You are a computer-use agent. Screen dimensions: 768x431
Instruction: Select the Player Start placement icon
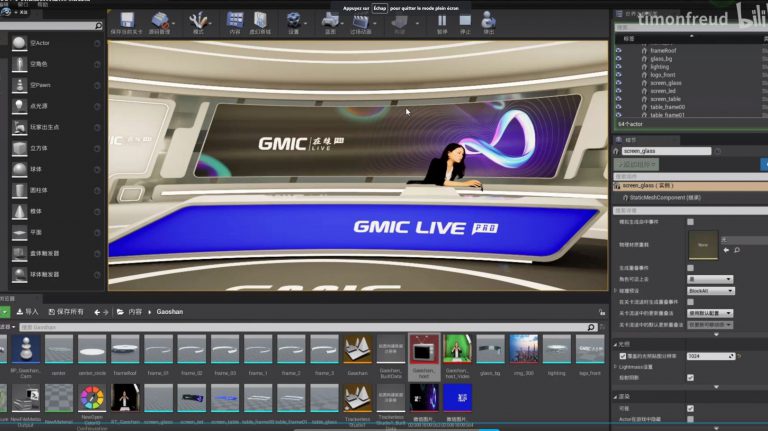coord(20,127)
